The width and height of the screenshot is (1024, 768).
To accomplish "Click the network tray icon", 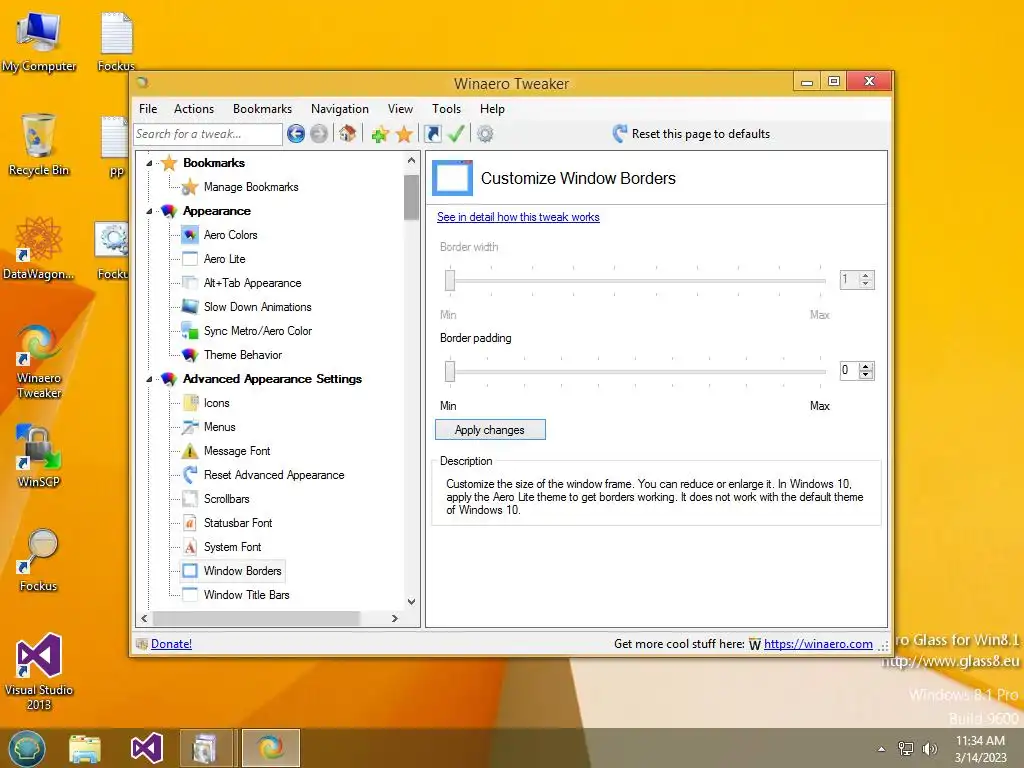I will click(906, 748).
